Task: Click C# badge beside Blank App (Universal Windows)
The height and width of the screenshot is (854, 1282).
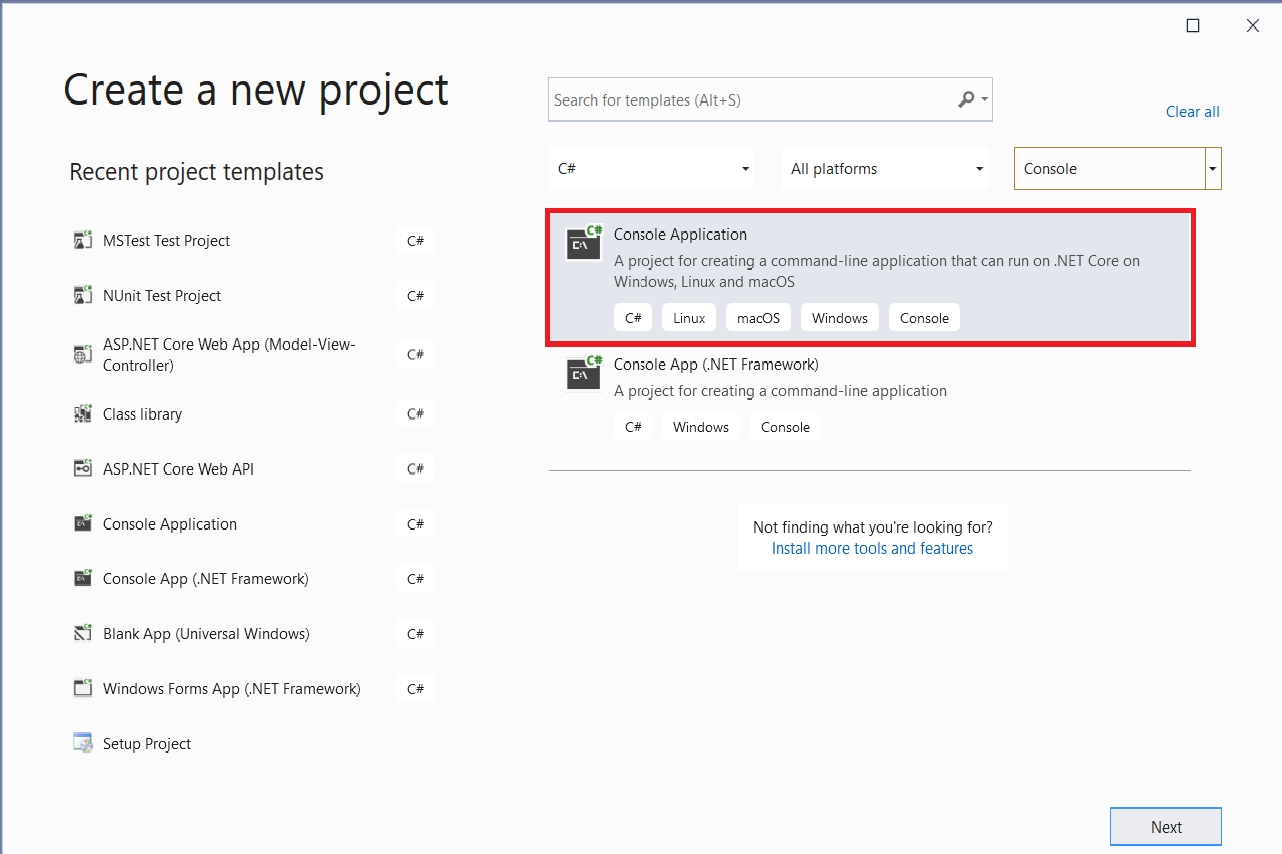Action: tap(415, 634)
